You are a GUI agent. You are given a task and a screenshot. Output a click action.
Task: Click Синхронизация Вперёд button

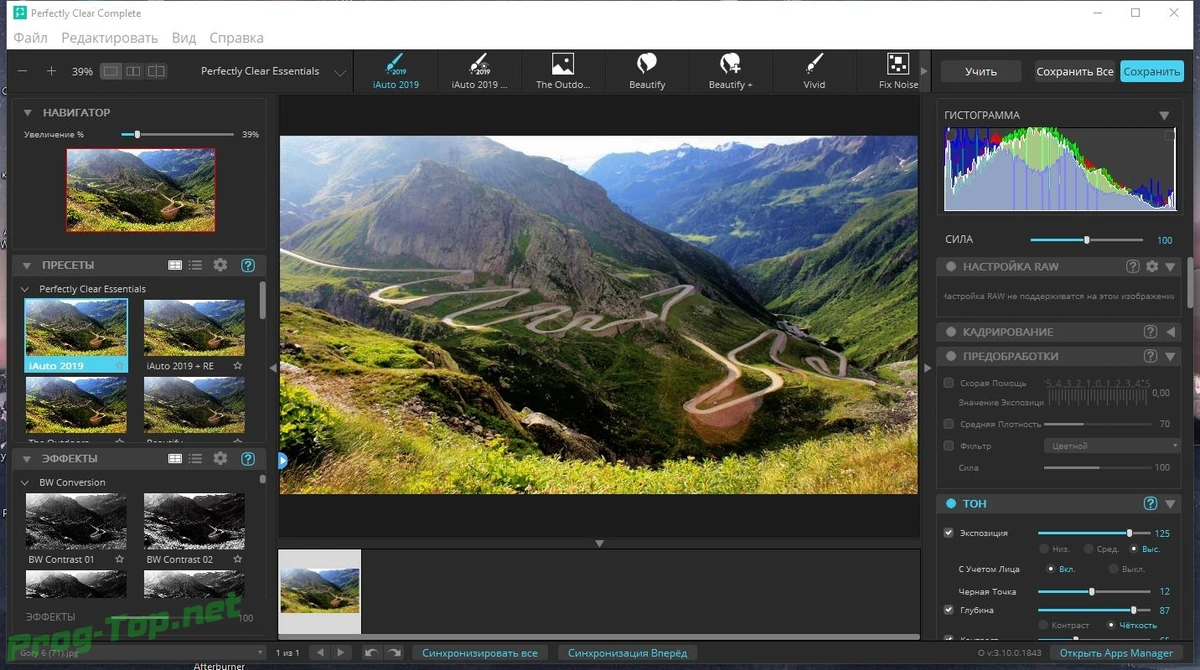(627, 653)
